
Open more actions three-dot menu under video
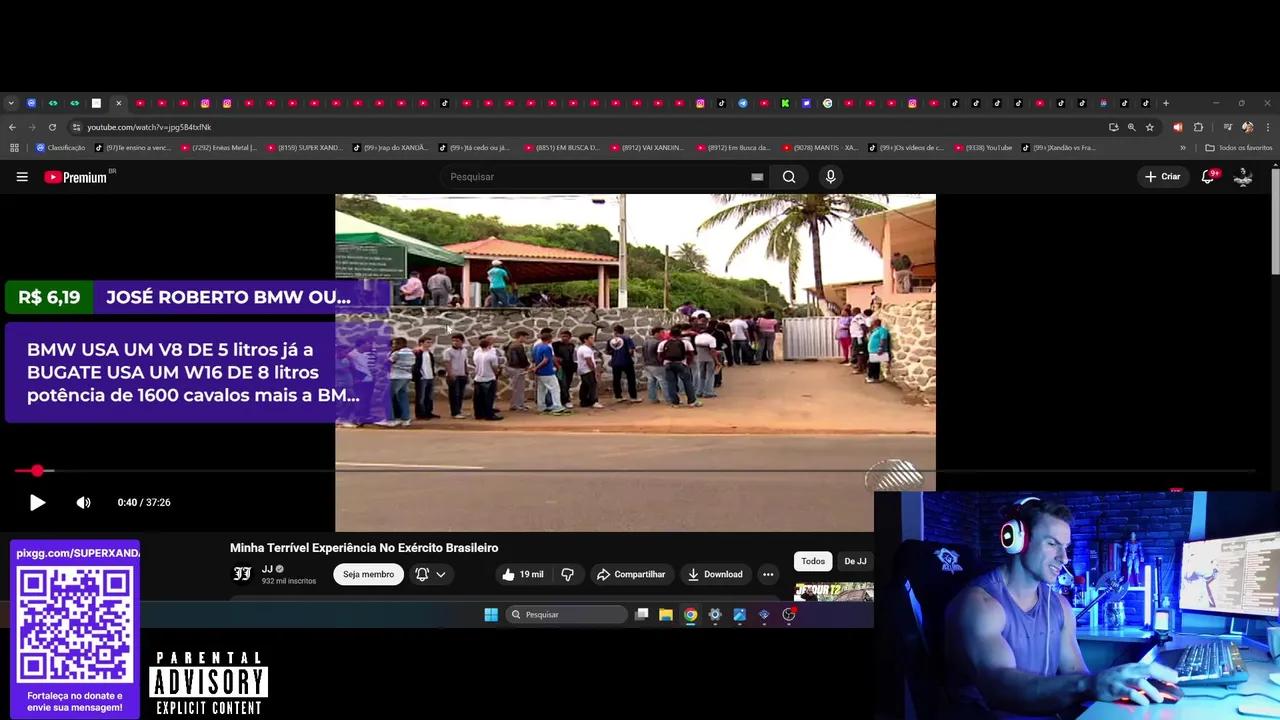point(768,574)
